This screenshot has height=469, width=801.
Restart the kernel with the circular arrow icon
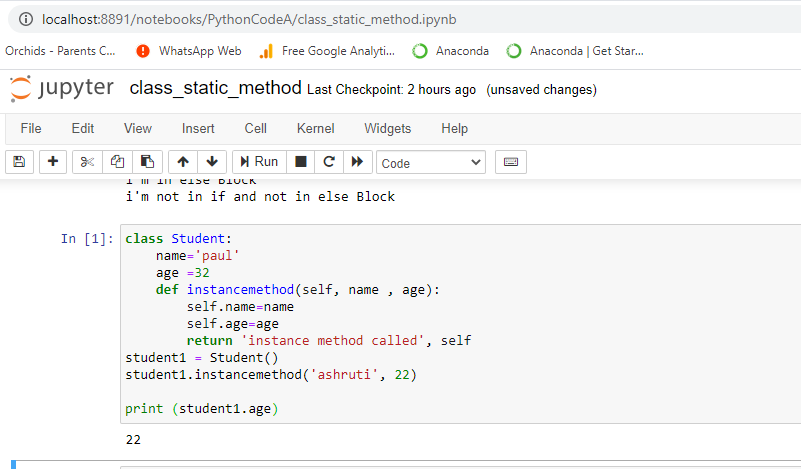[329, 162]
